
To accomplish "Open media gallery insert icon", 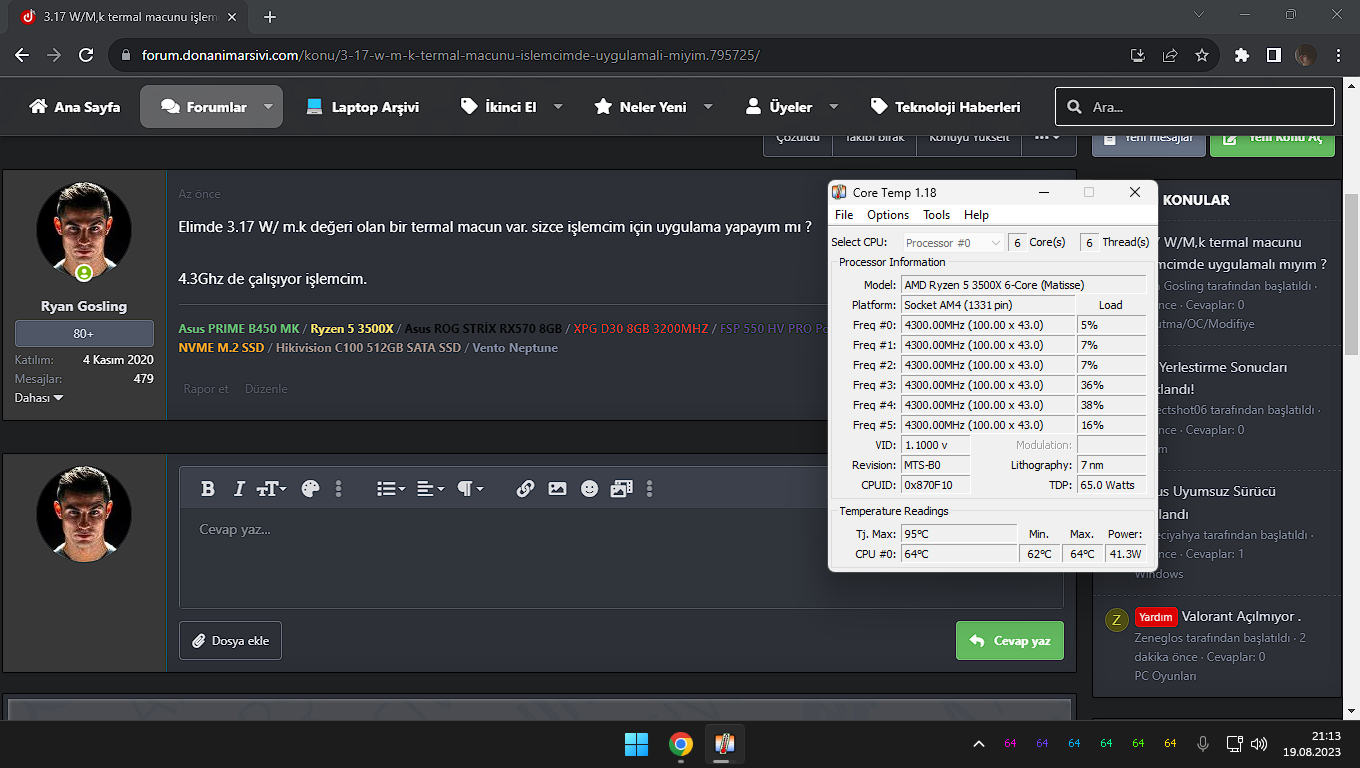I will tap(621, 489).
